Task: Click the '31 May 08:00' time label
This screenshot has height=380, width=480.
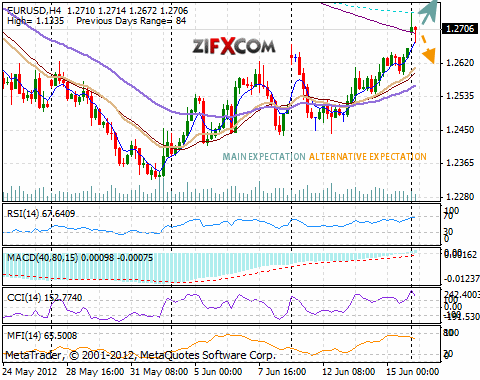Action: [159, 372]
